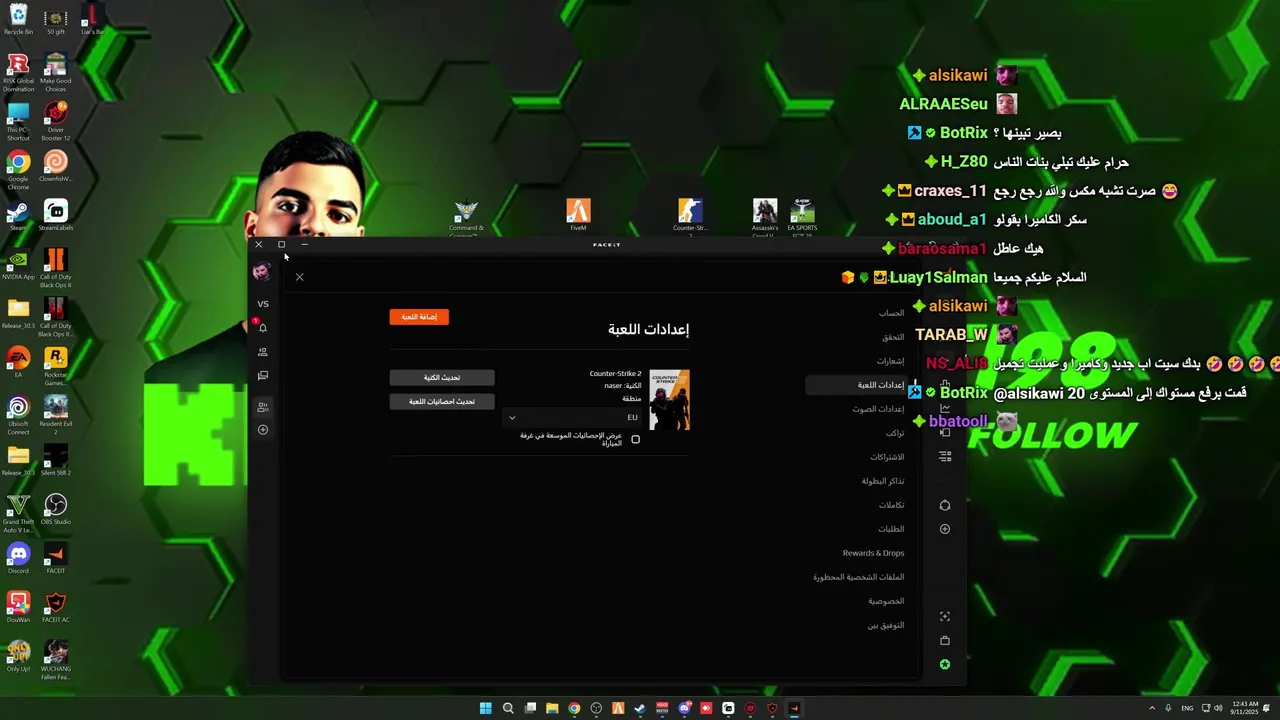Click تحديث احصائيات اللعبة button
1280x720 pixels.
(x=442, y=401)
